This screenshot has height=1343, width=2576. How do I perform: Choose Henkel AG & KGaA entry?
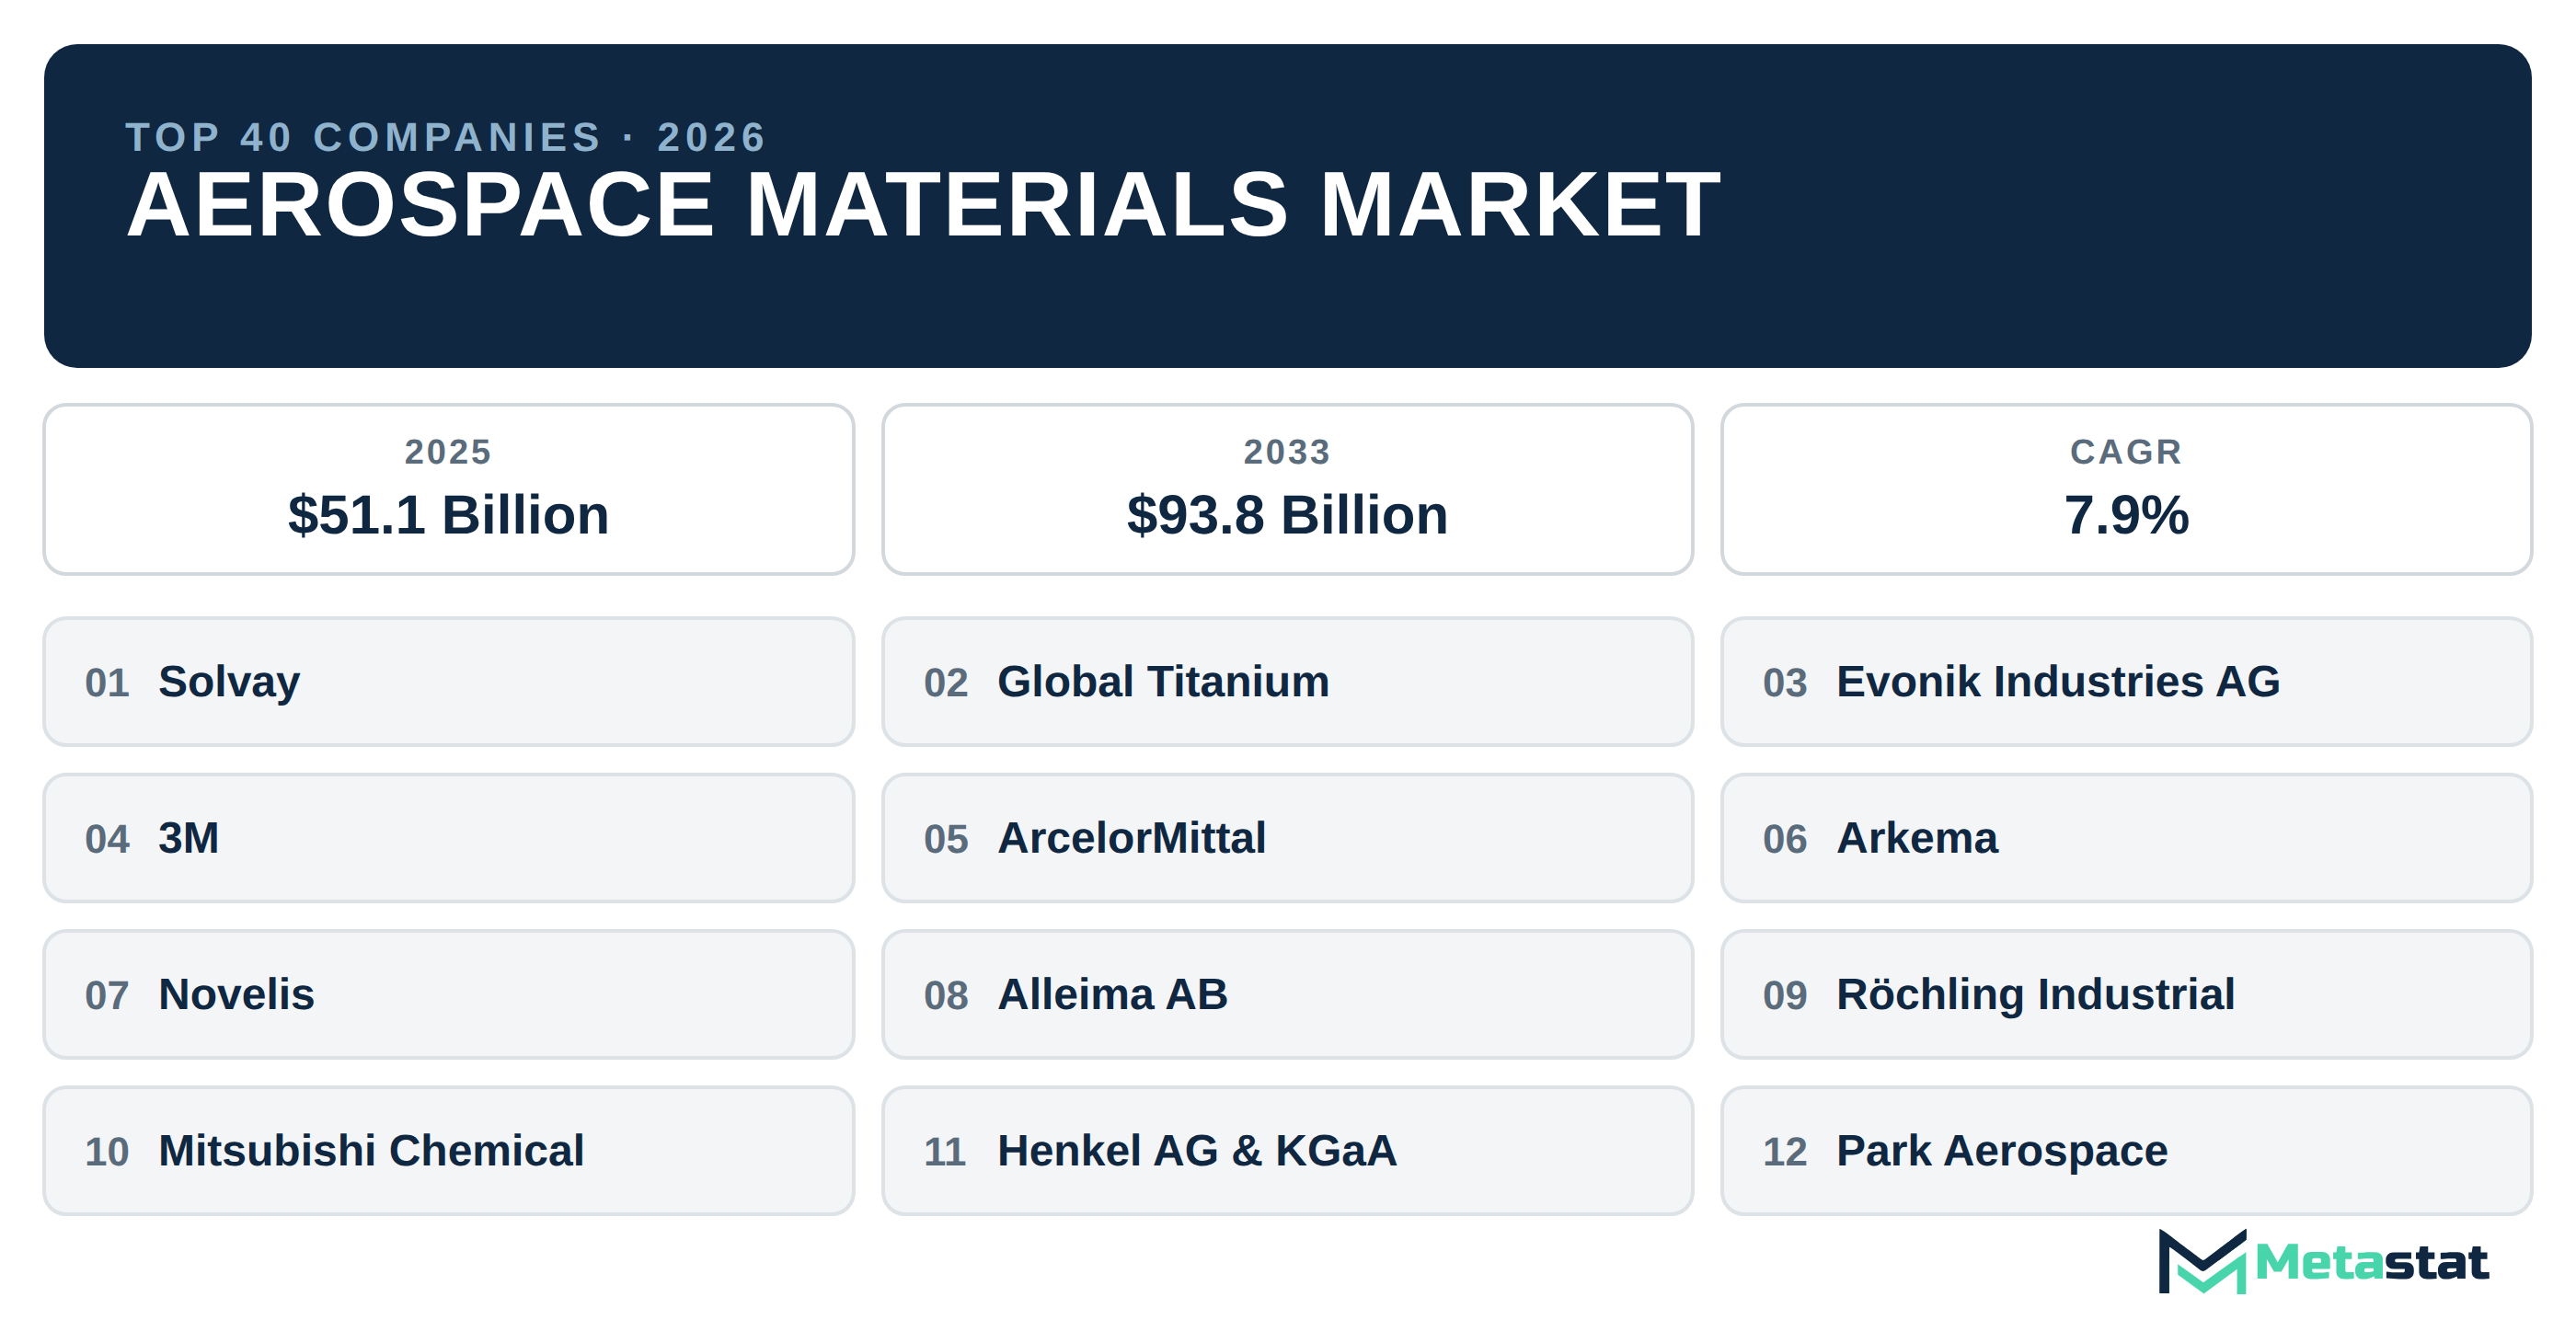click(1287, 1151)
